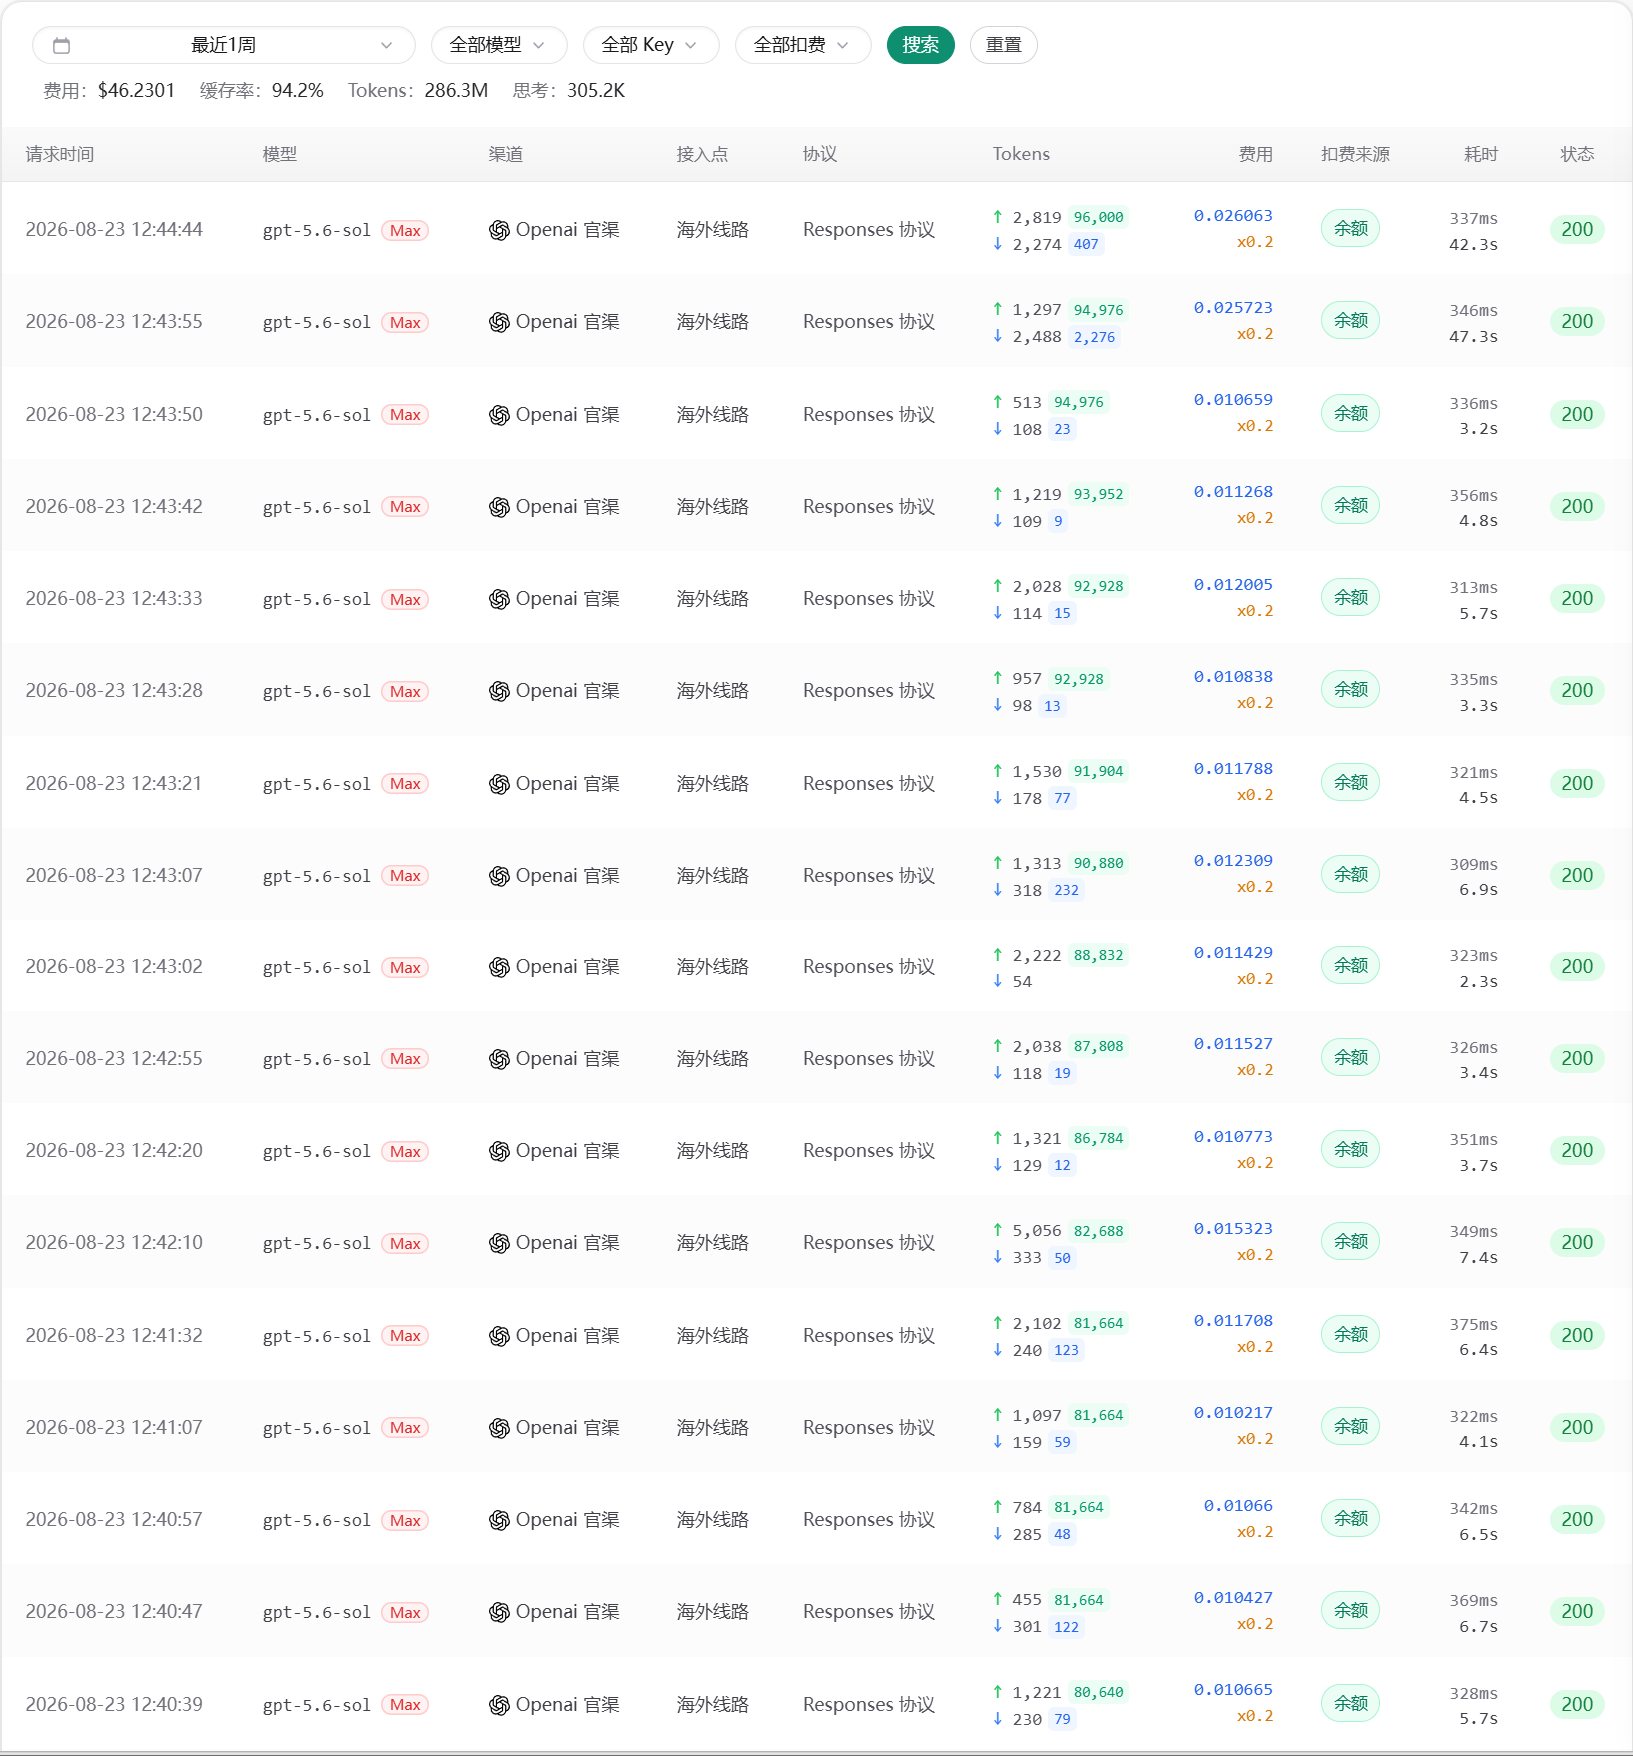This screenshot has width=1633, height=1756.
Task: Click the OpenAI logo in the 12:43:50 row
Action: [x=499, y=415]
